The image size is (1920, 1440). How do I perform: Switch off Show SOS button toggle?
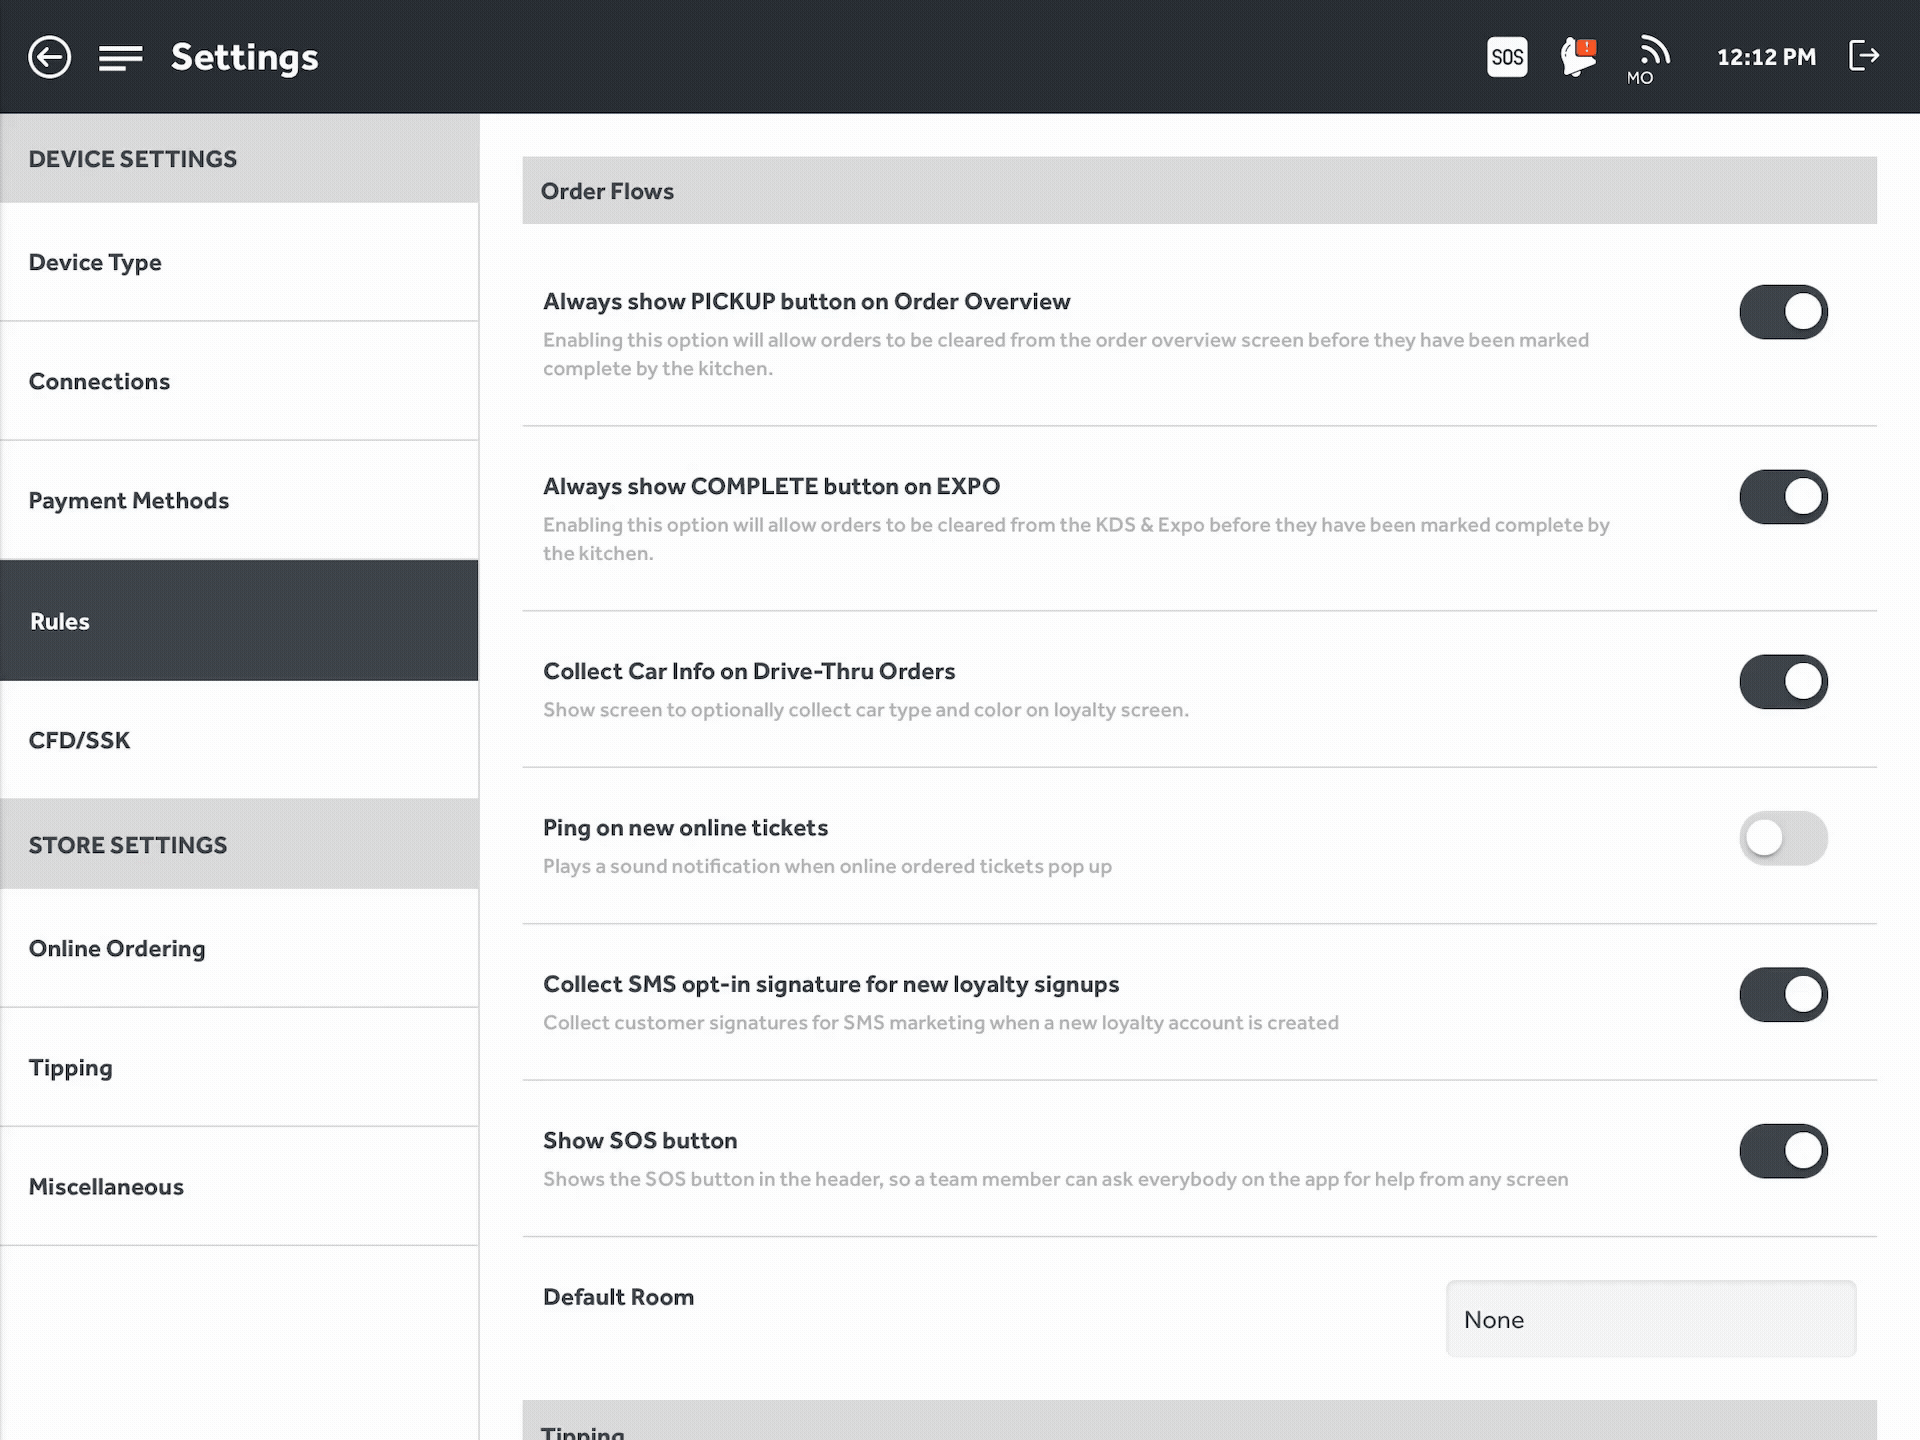(1783, 1151)
